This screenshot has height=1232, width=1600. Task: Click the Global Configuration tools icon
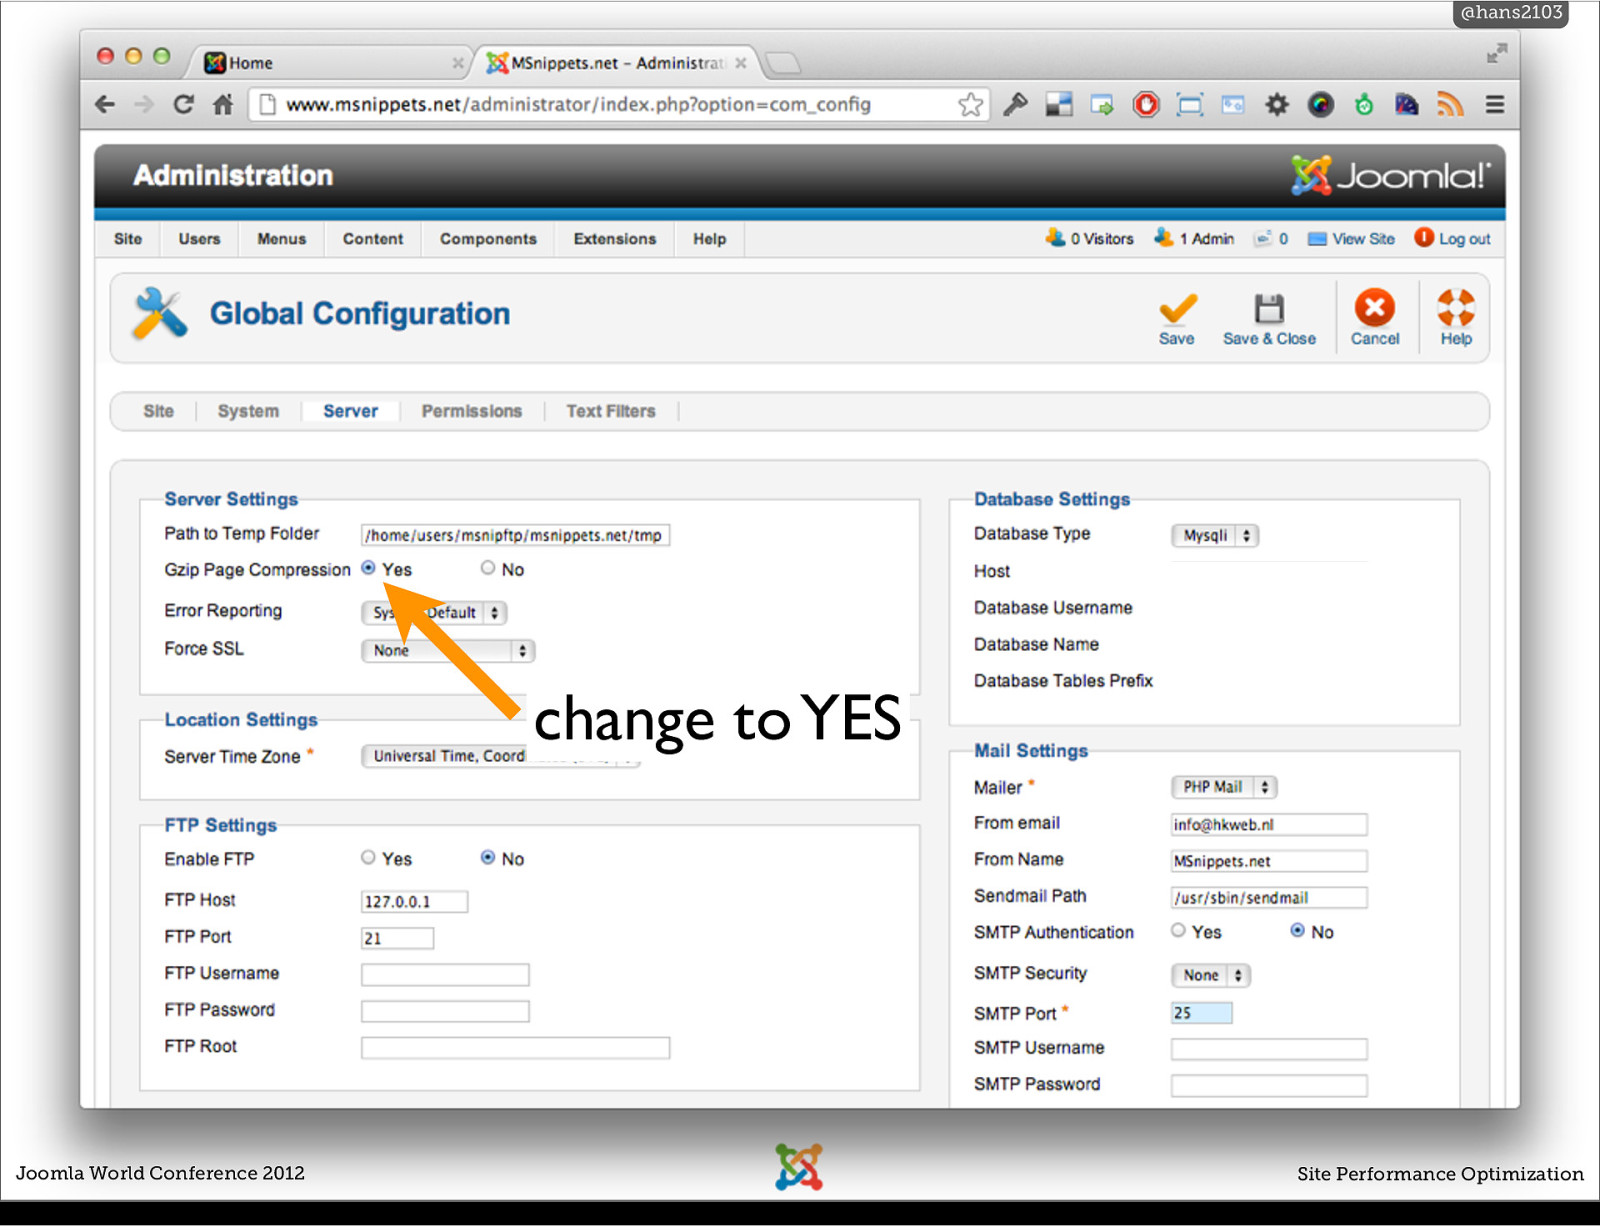[x=160, y=314]
